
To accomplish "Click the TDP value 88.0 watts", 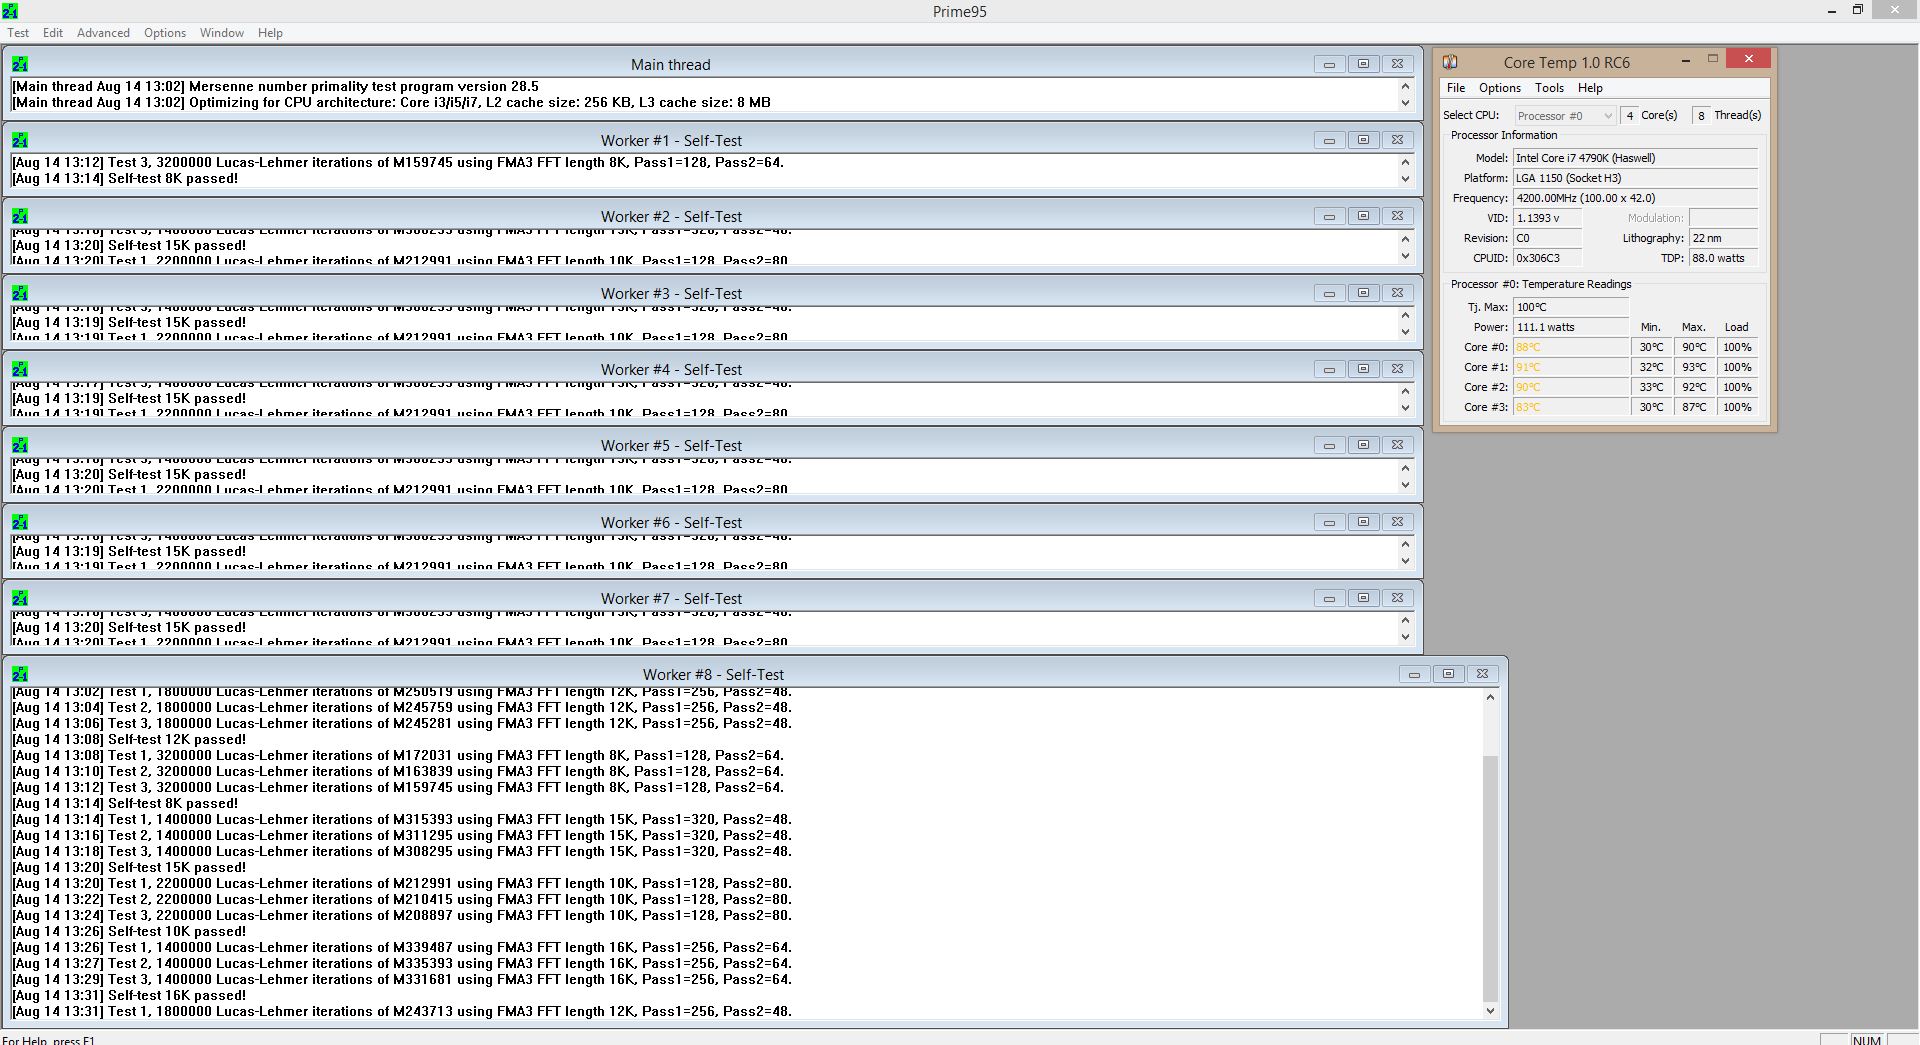I will [x=1723, y=258].
